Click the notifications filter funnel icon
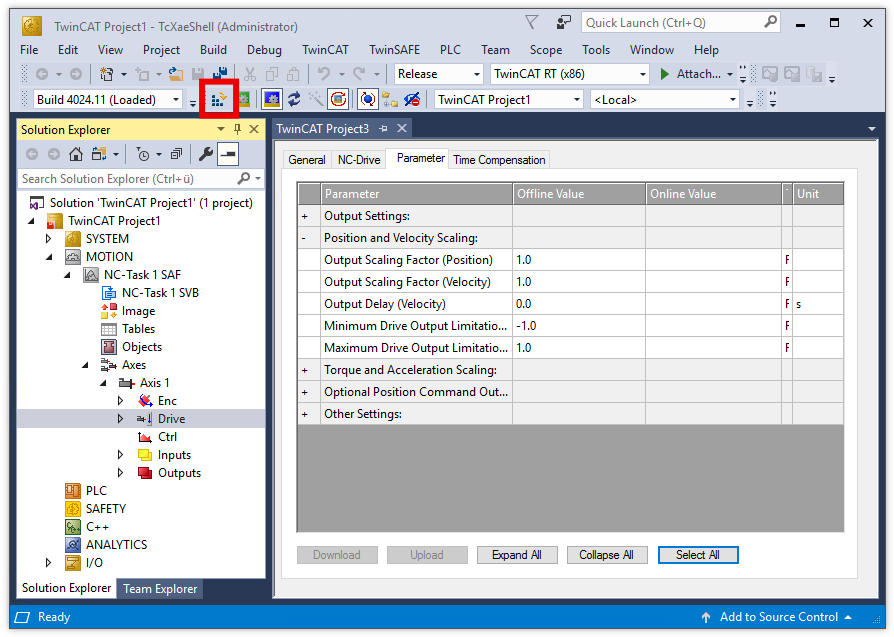Viewport: 894px width, 637px height. pyautogui.click(x=531, y=22)
